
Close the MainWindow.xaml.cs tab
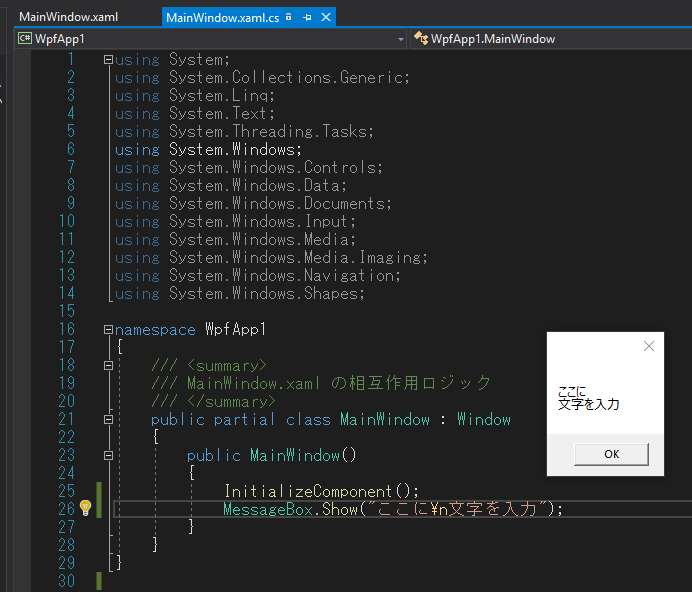pyautogui.click(x=326, y=17)
